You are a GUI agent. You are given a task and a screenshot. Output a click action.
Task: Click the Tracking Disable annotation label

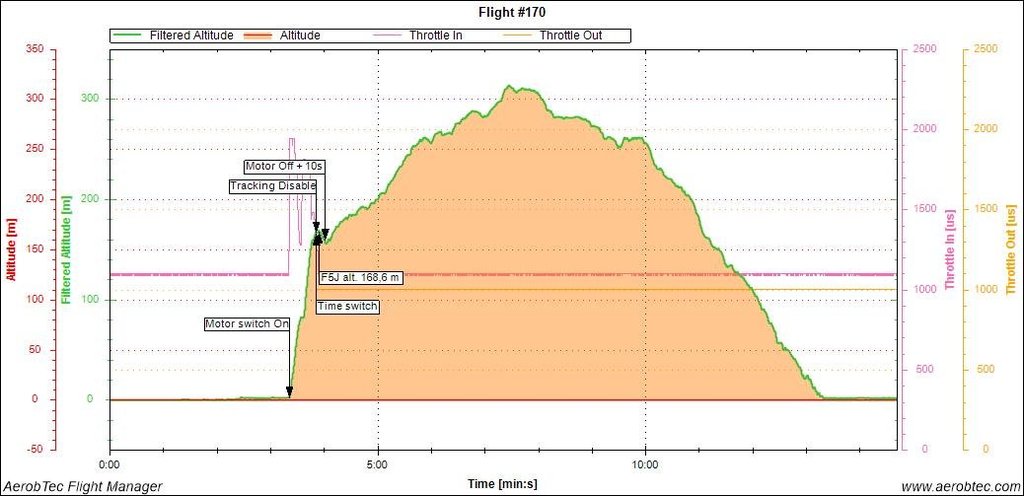[x=273, y=186]
